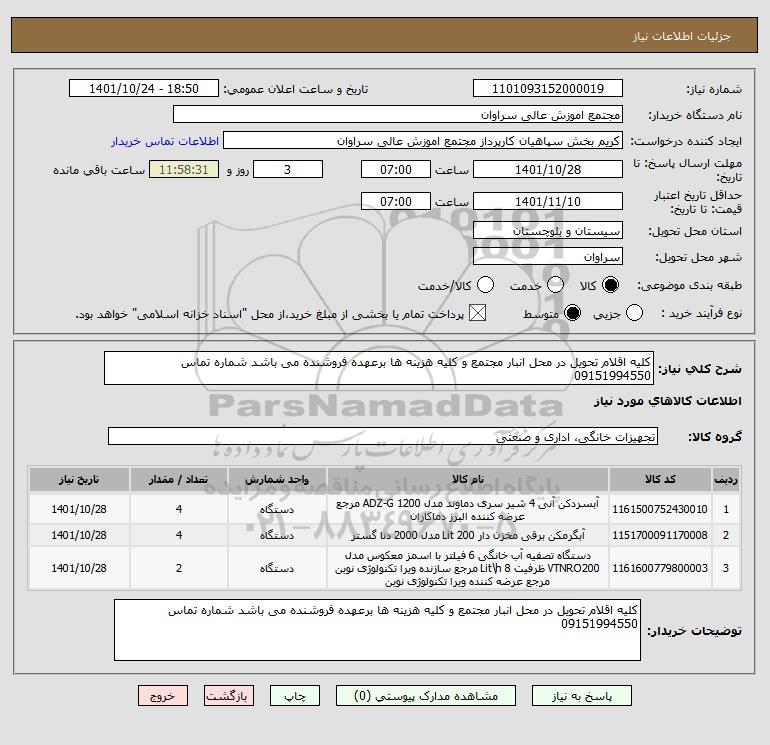This screenshot has height=745, width=770.
Task: Click the water purifier VTNRO200 item name
Action: point(468,568)
